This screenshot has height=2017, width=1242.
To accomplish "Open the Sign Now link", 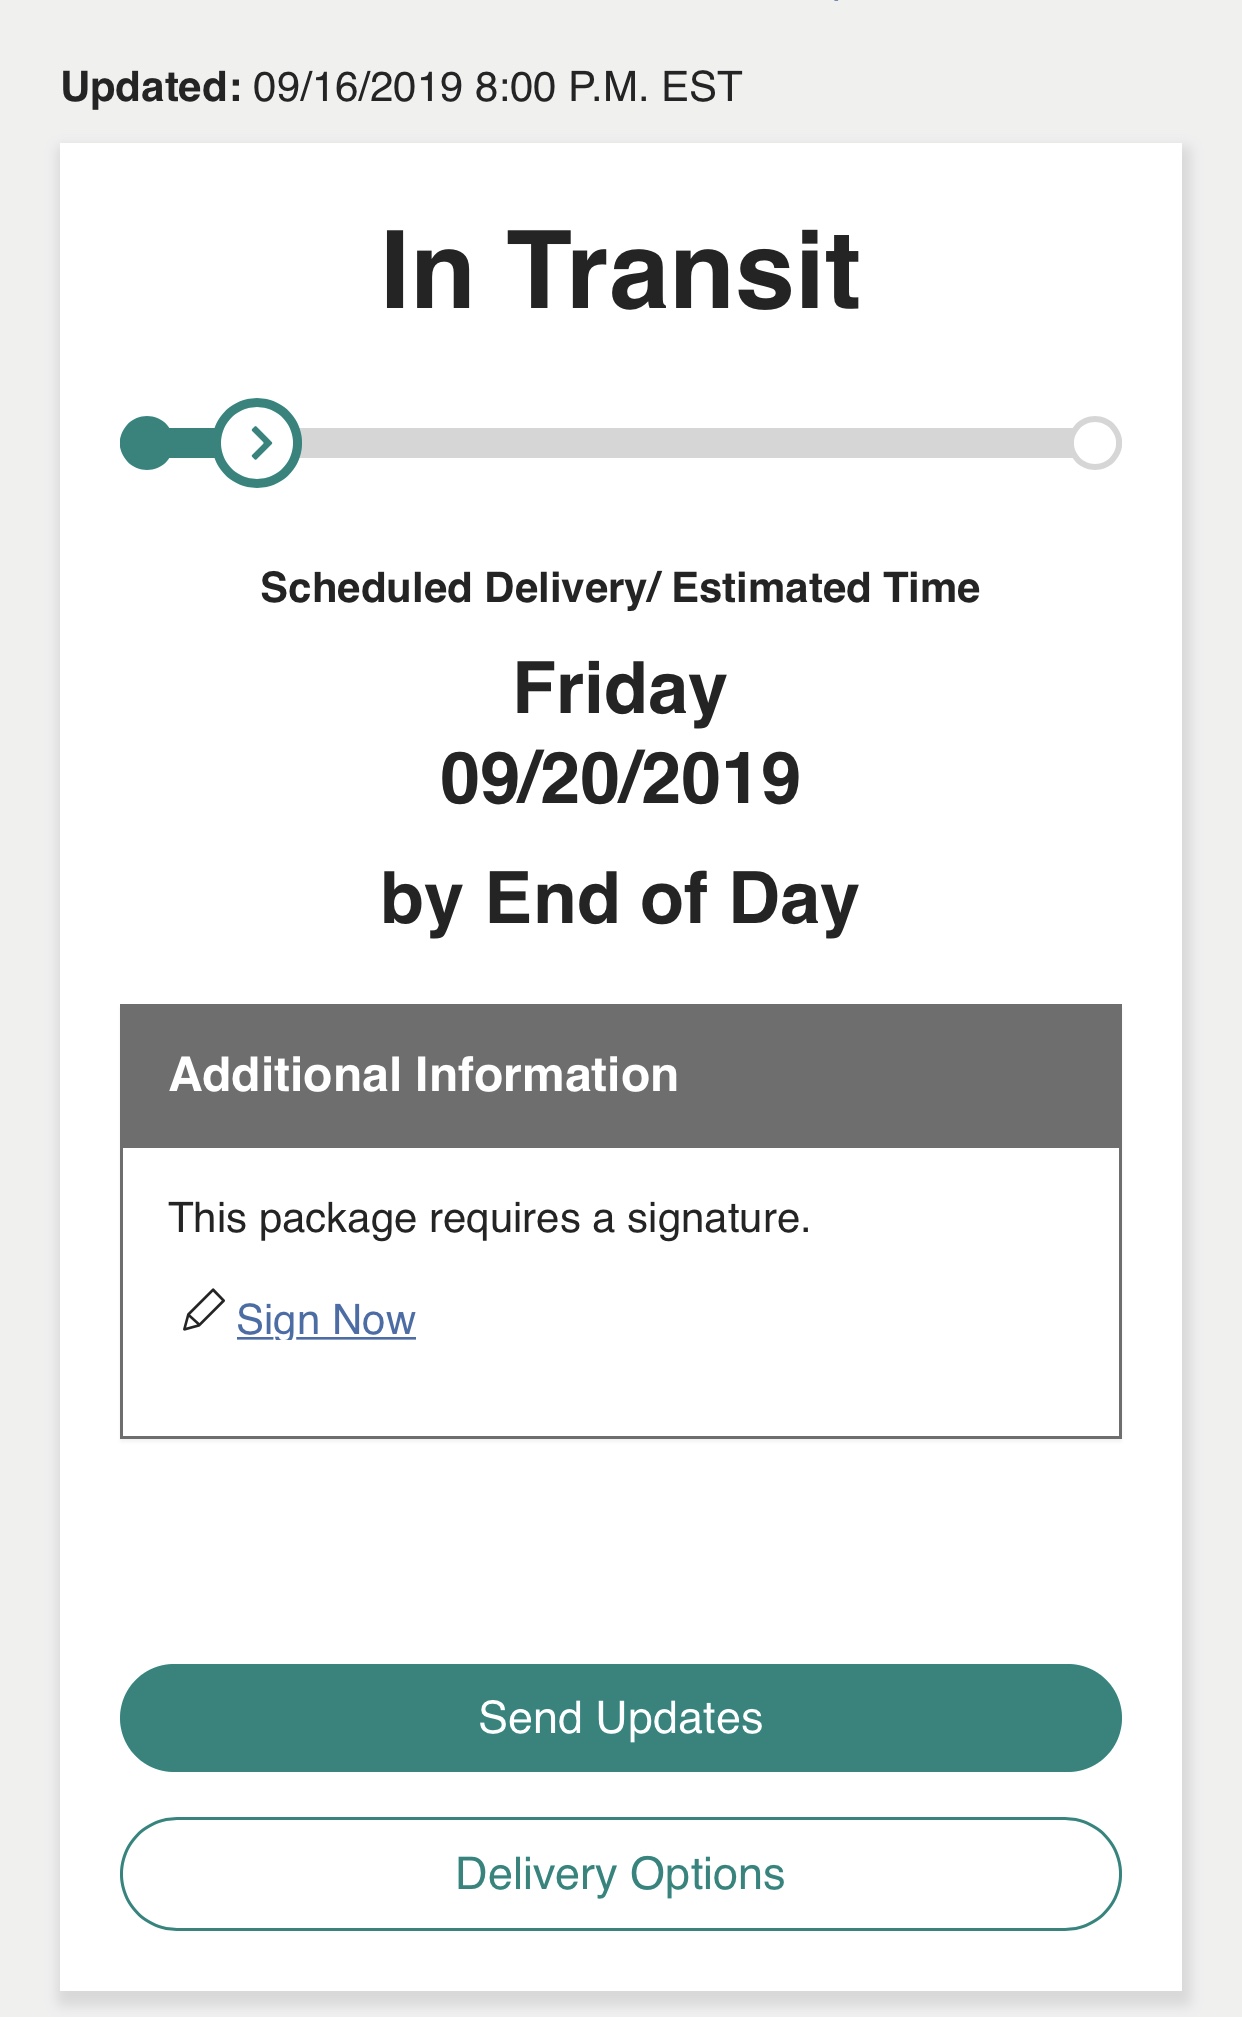I will (x=326, y=1319).
